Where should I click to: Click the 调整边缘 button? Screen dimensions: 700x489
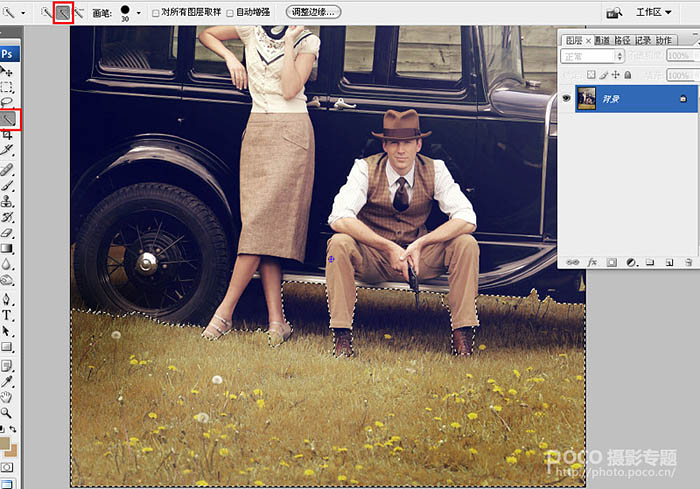(x=313, y=12)
